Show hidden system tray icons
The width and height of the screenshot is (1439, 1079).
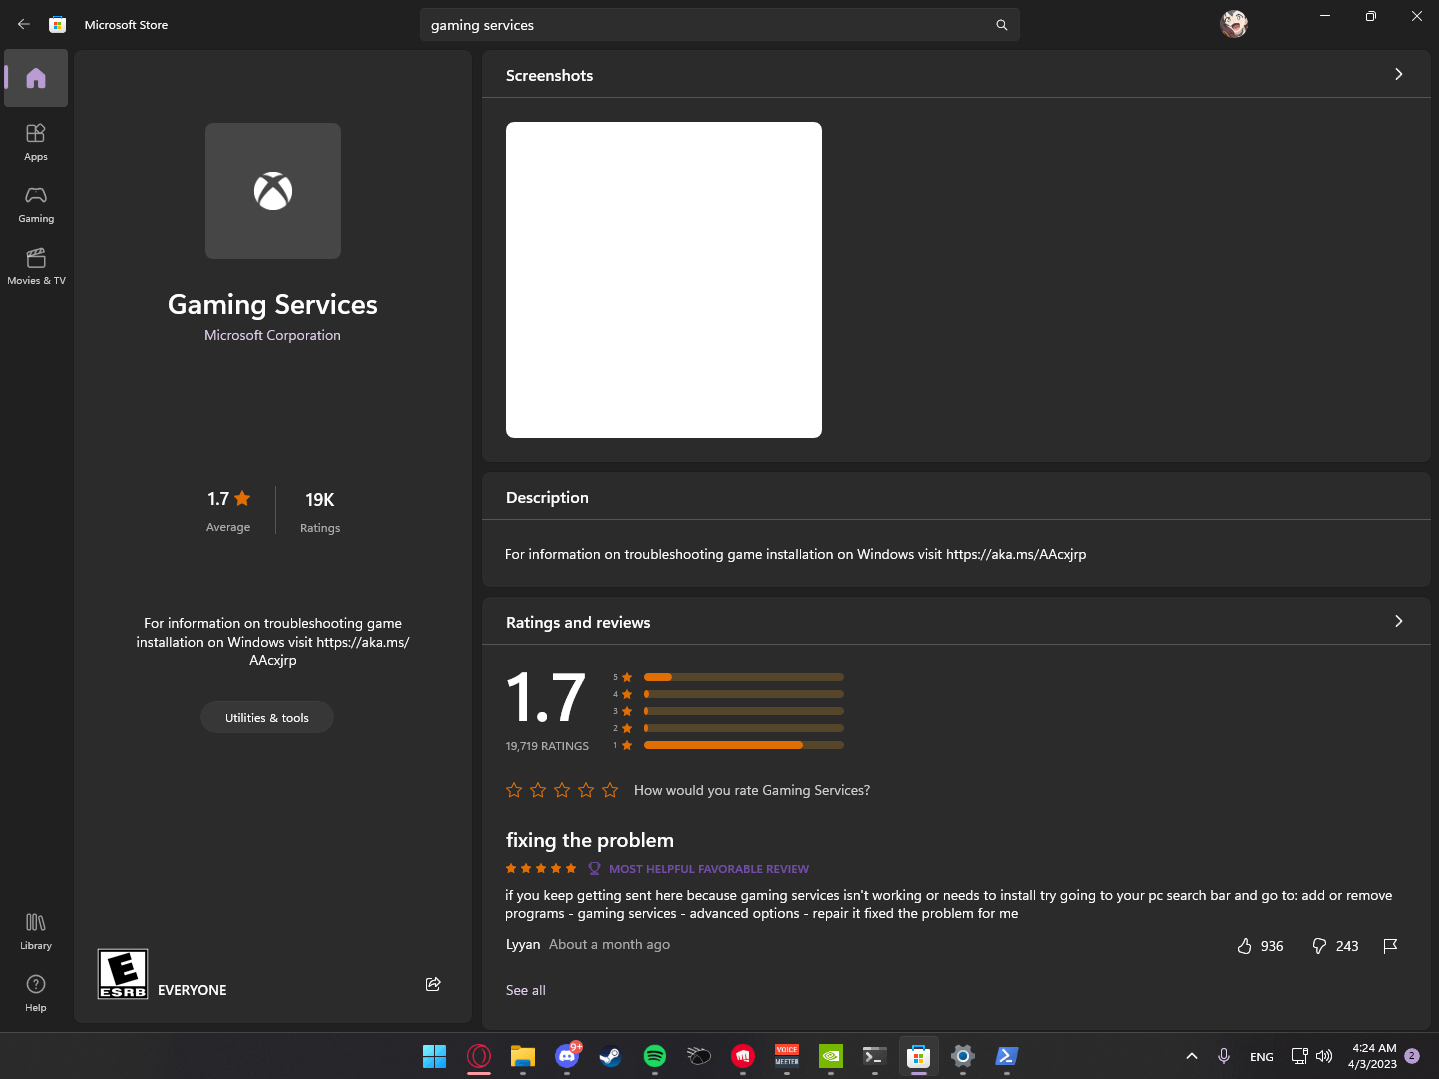tap(1192, 1056)
